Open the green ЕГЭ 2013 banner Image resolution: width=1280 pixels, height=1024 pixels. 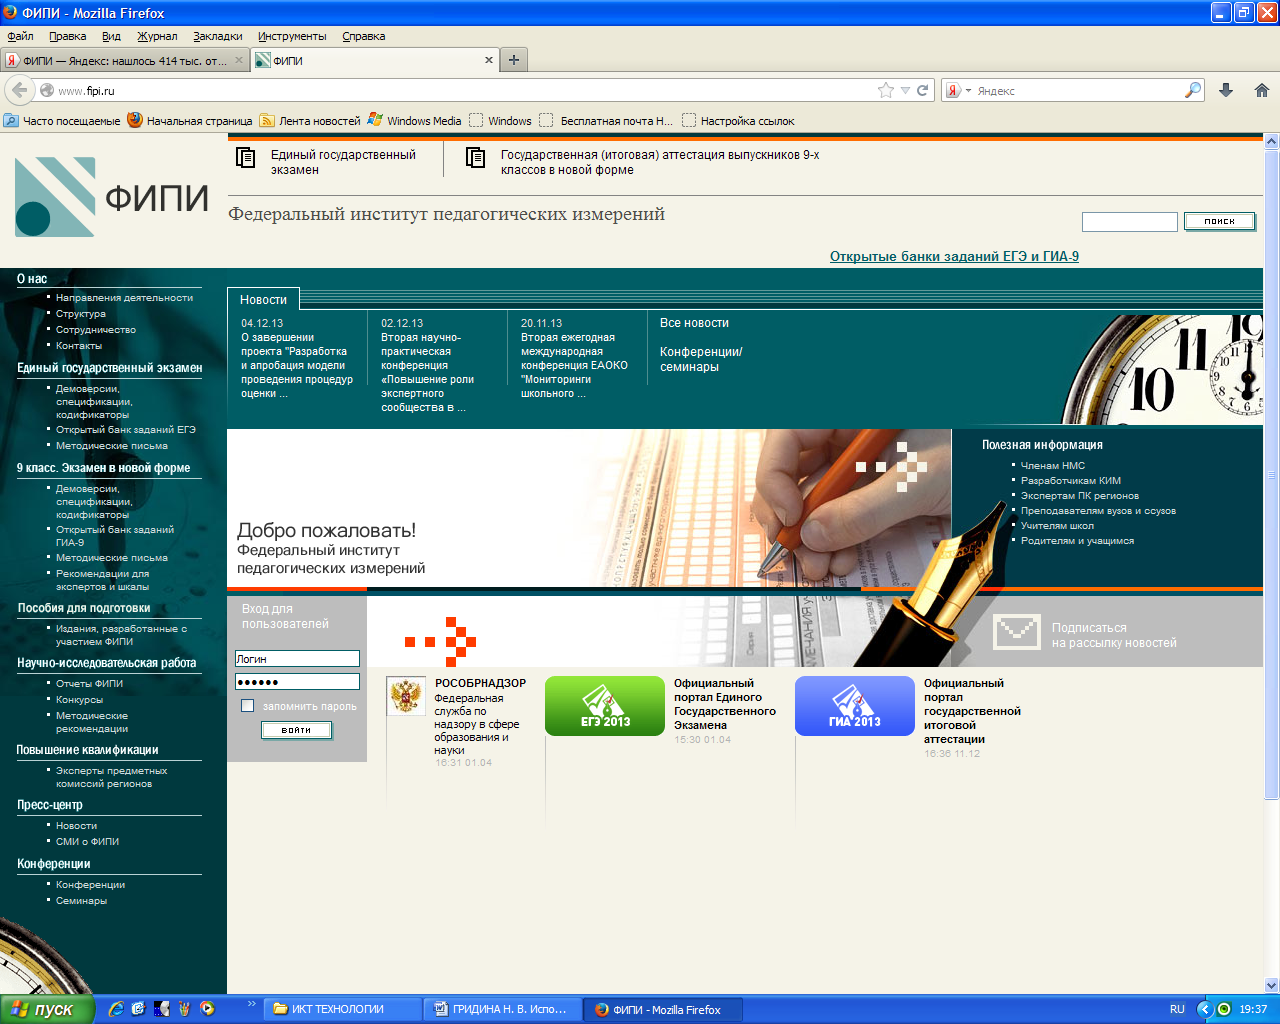(x=605, y=706)
